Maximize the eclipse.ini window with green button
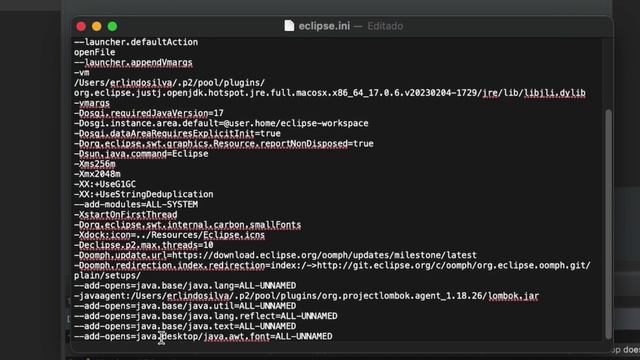The width and height of the screenshot is (640, 360). point(112,27)
